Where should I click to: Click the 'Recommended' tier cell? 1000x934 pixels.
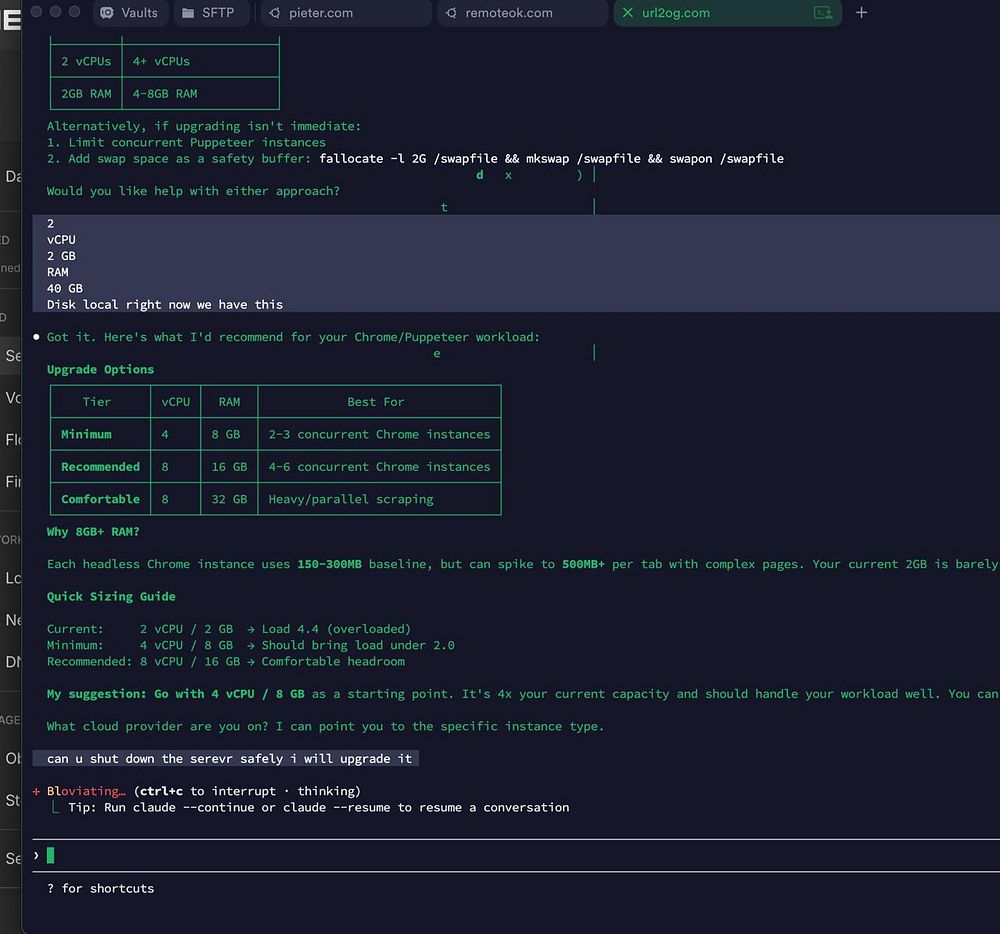click(x=100, y=467)
